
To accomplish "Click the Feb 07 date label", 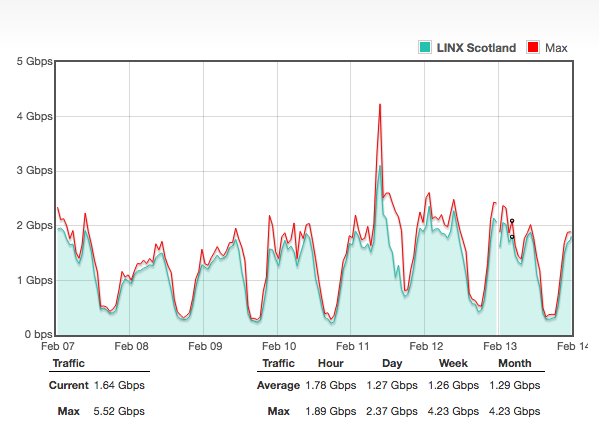I will click(x=58, y=346).
